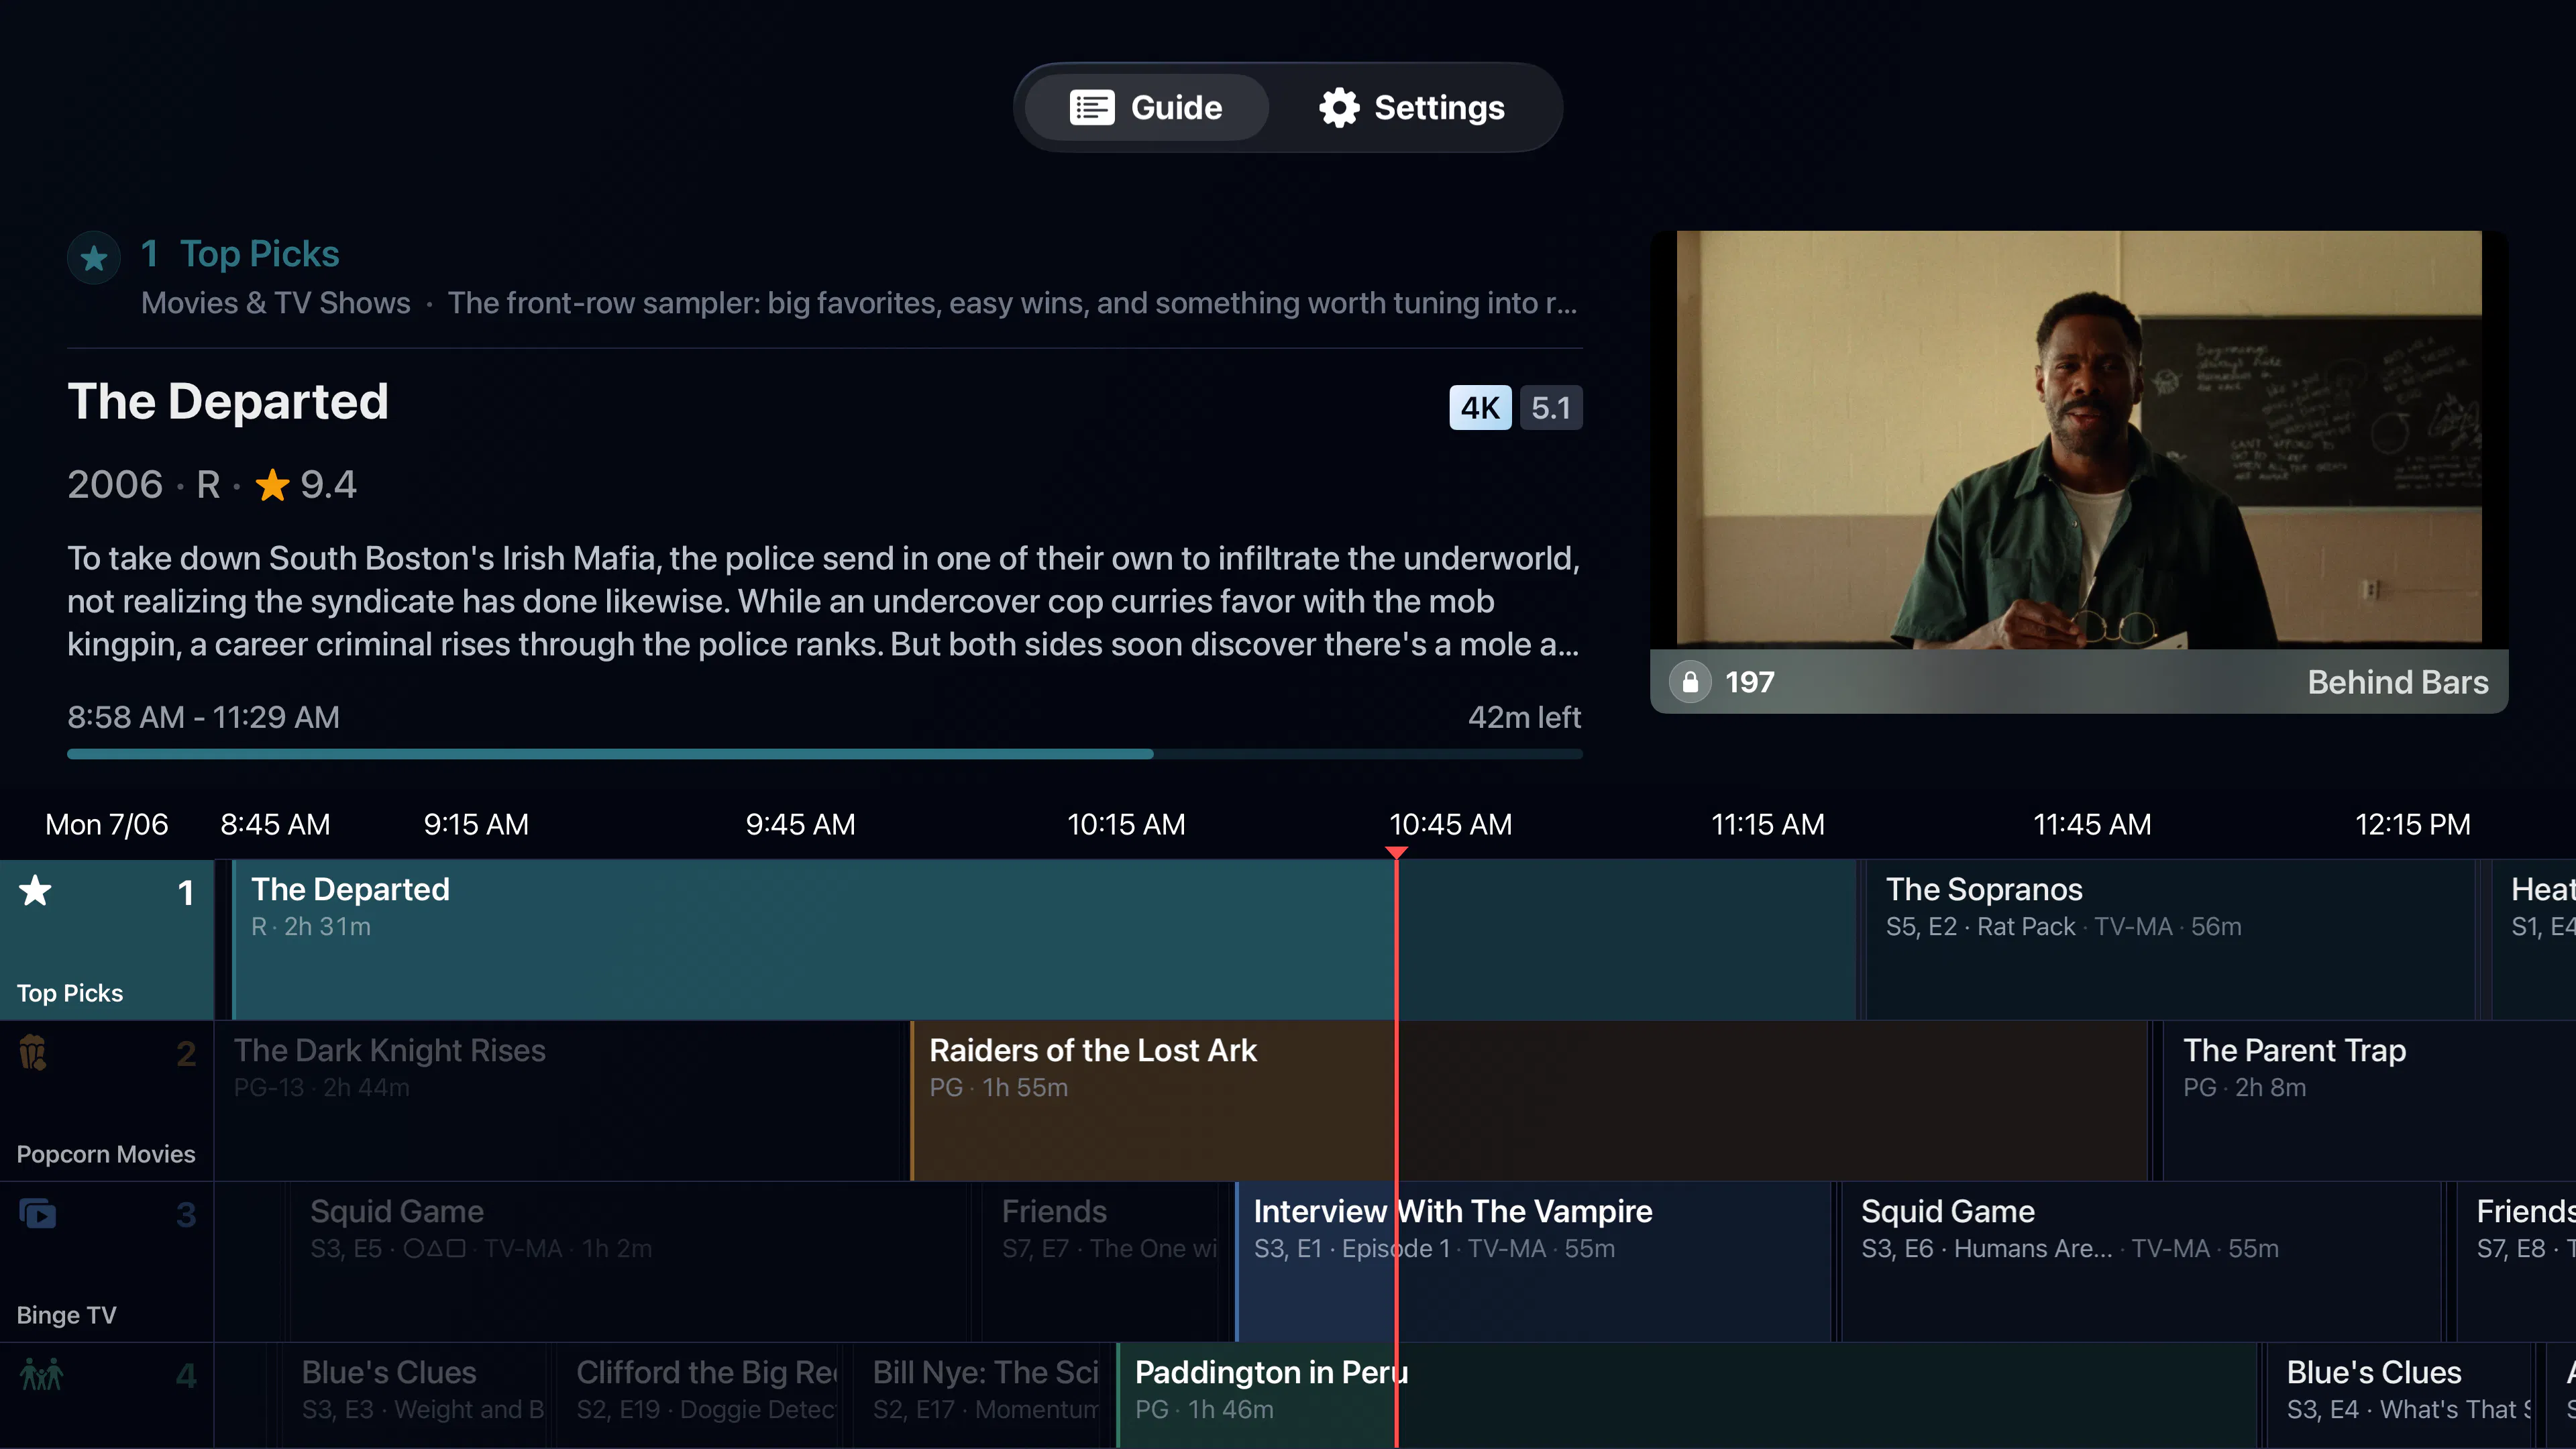Open the Guide tab
Image resolution: width=2576 pixels, height=1449 pixels.
click(1147, 107)
